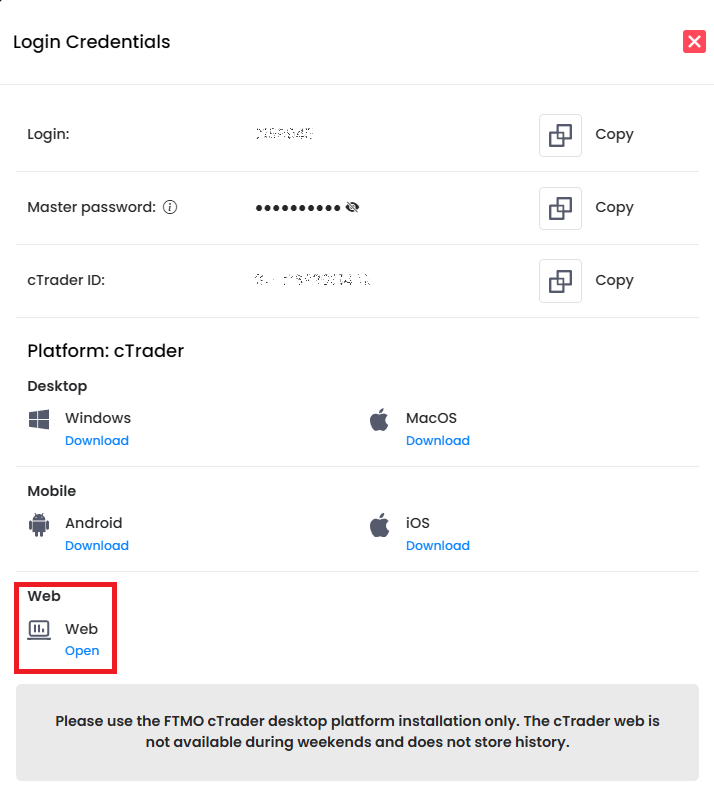Image resolution: width=714 pixels, height=799 pixels.
Task: Click the Master password info icon
Action: pos(170,208)
